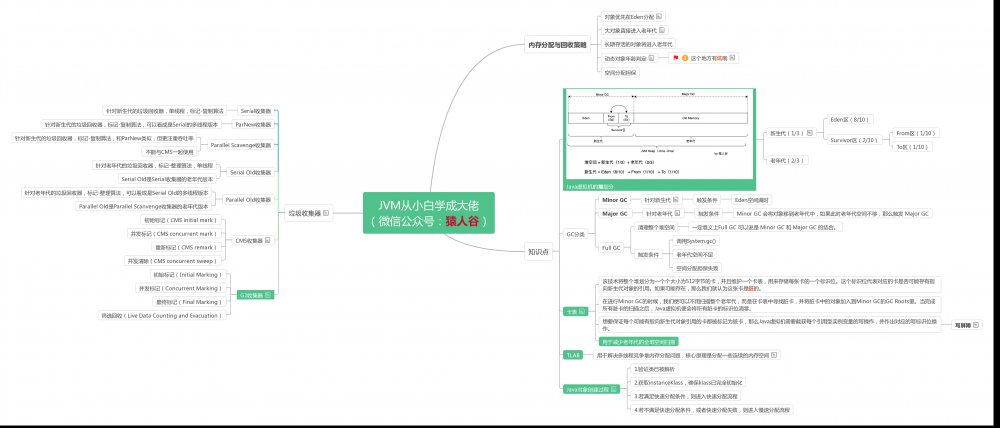Screen dimensions: 1000x428
Task: Click 老年代空间不足 node
Action: click(696, 254)
